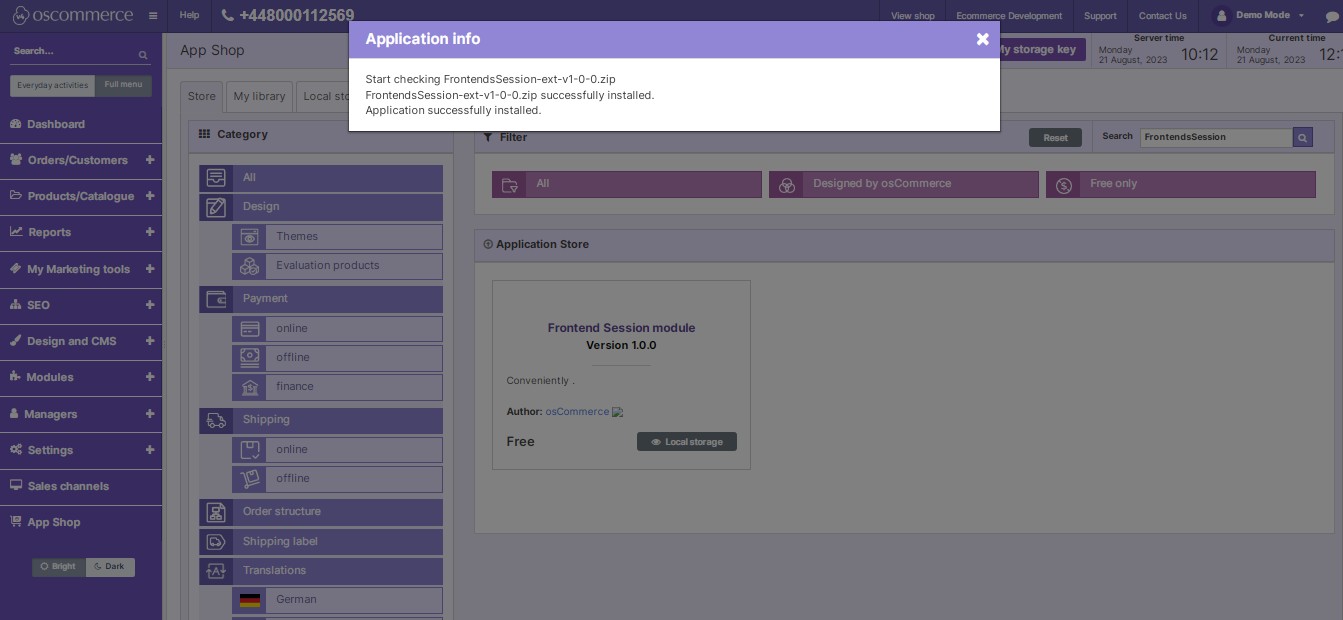Viewport: 1343px width, 620px height.
Task: Collapse the Application Store section
Action: point(488,245)
